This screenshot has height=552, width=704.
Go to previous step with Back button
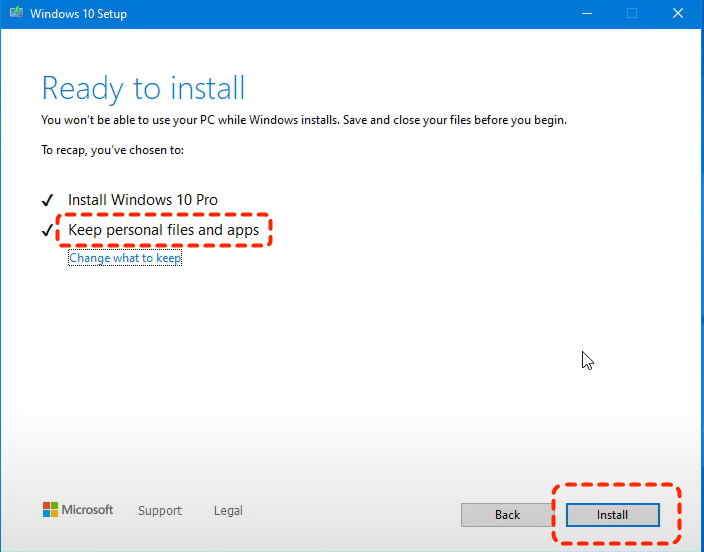pyautogui.click(x=507, y=515)
